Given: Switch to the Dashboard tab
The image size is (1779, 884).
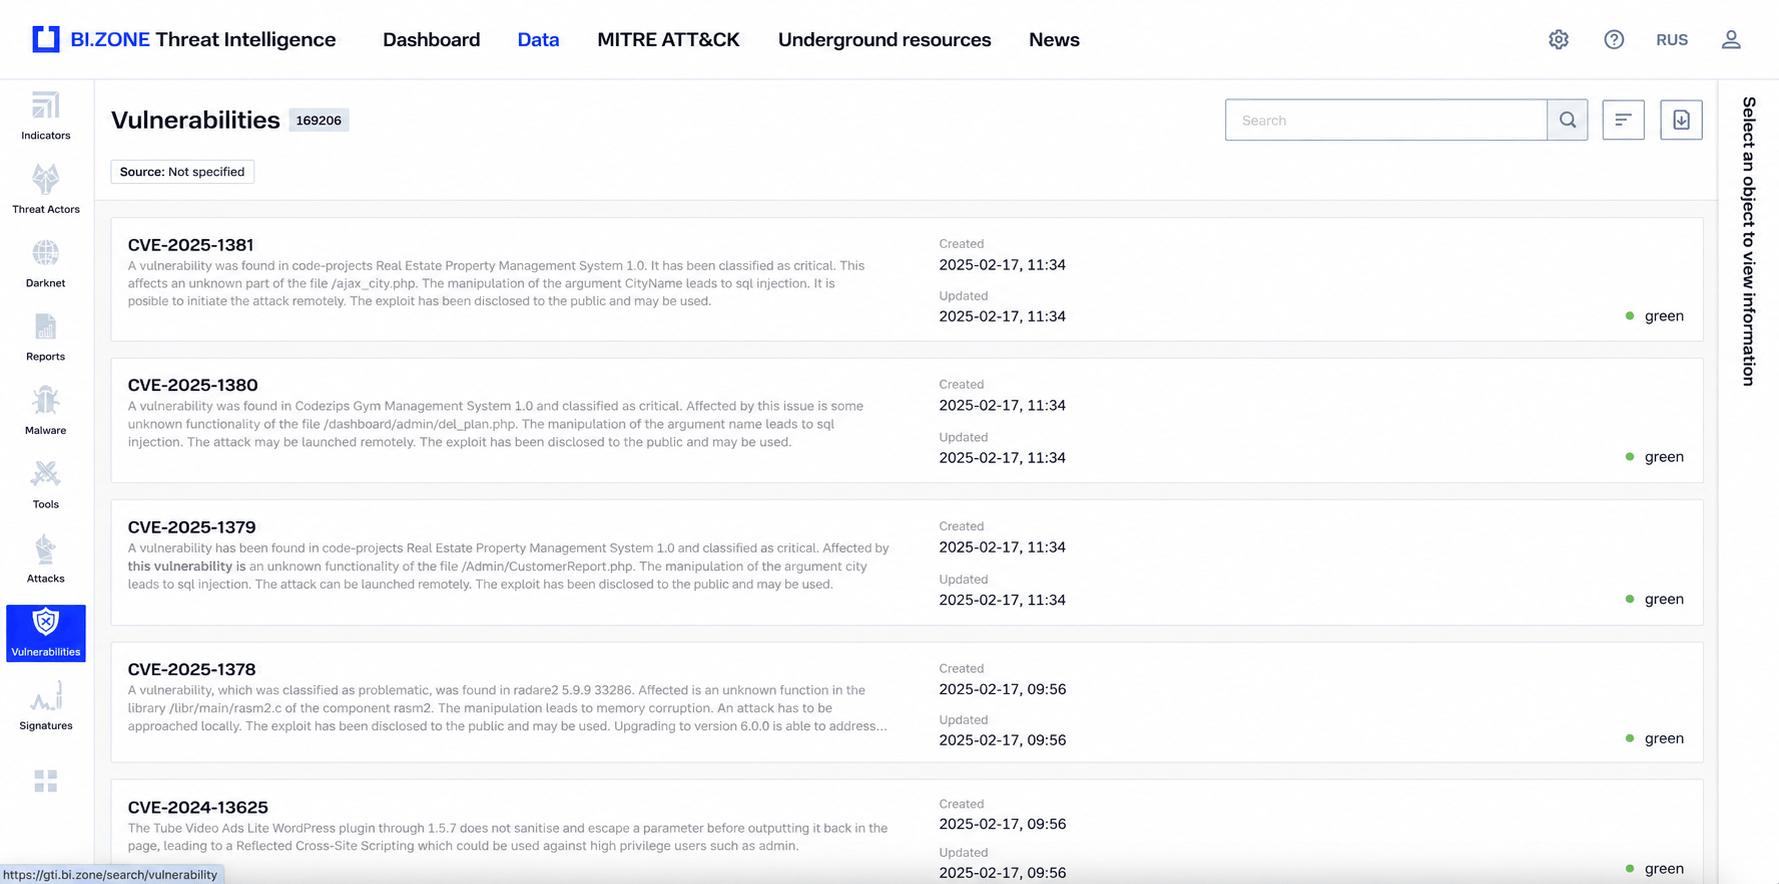Looking at the screenshot, I should pos(431,39).
